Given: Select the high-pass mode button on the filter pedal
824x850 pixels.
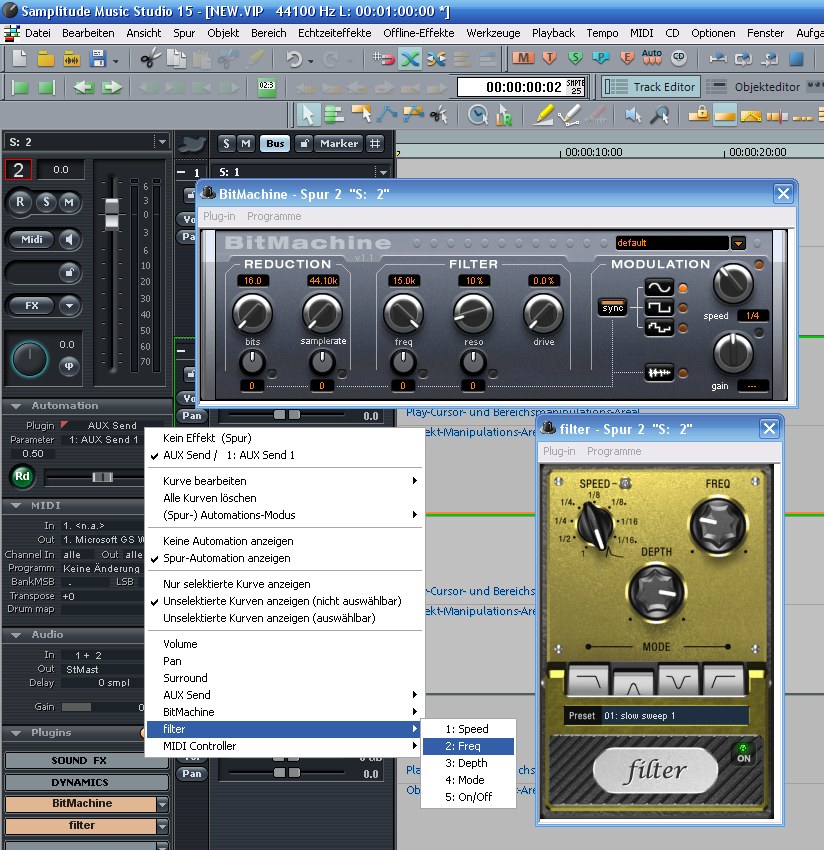Looking at the screenshot, I should (x=723, y=681).
